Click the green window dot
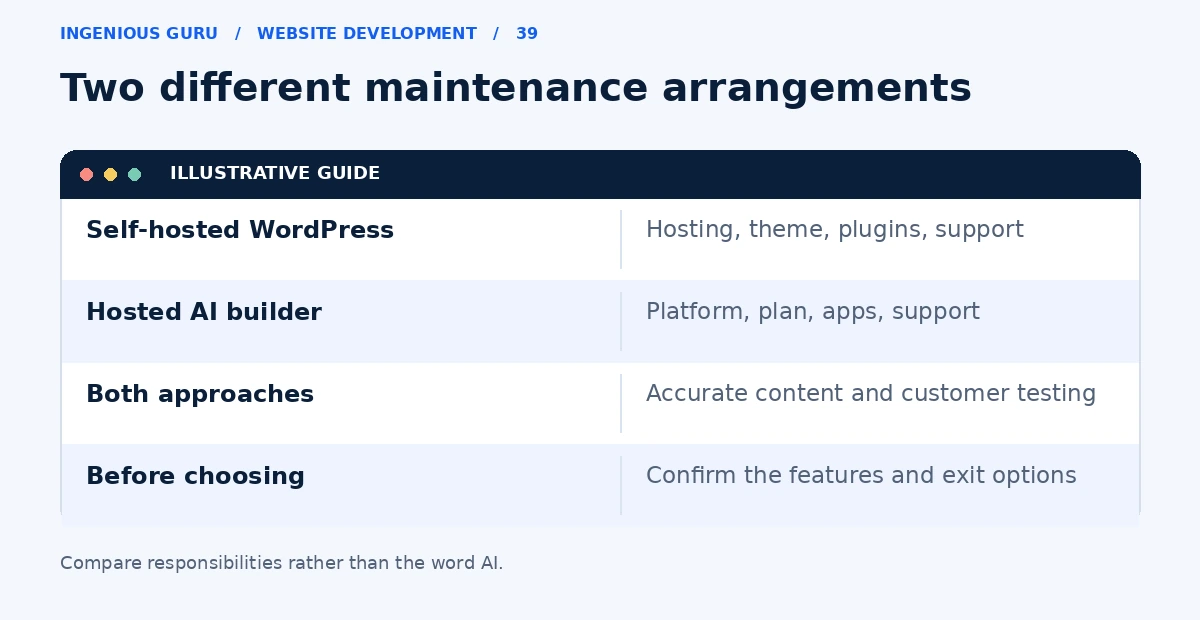This screenshot has width=1200, height=620. pyautogui.click(x=134, y=174)
